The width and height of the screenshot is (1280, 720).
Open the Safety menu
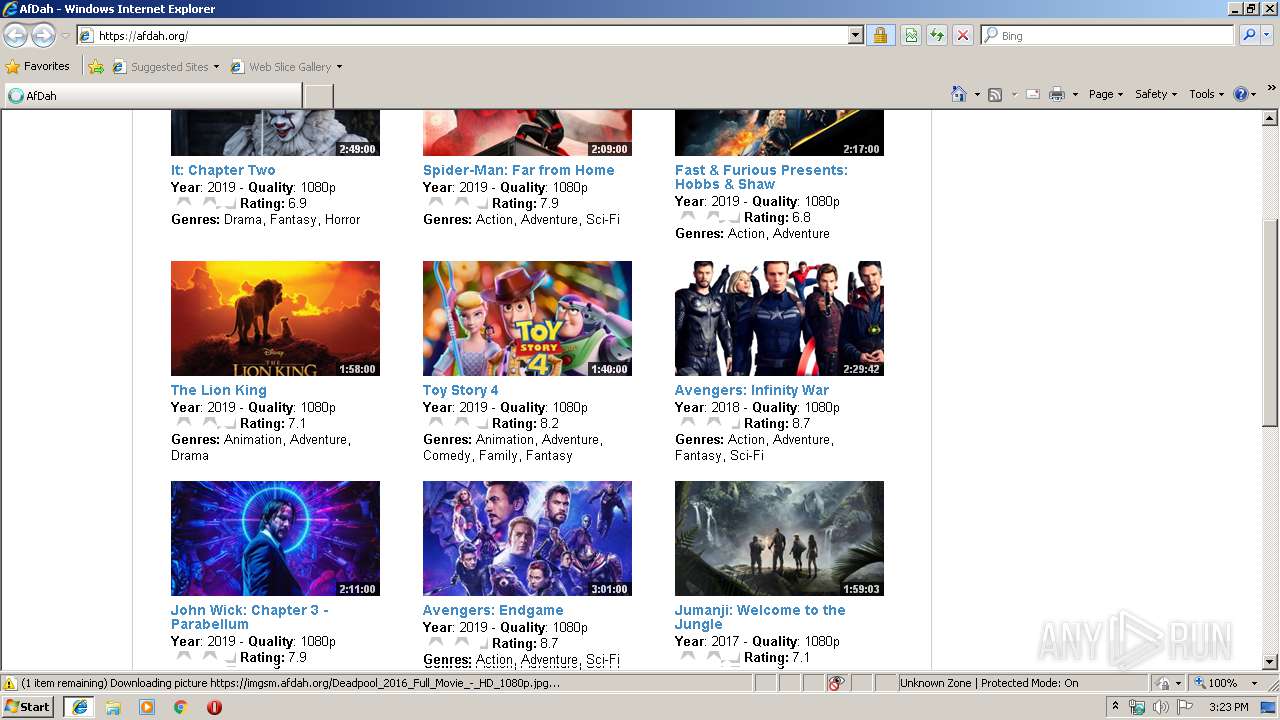point(1155,94)
